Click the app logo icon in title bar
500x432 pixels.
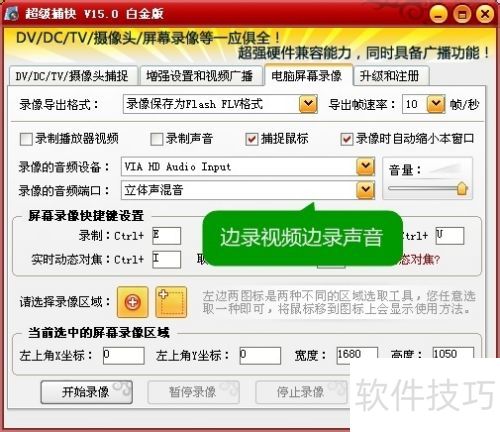click(x=11, y=13)
